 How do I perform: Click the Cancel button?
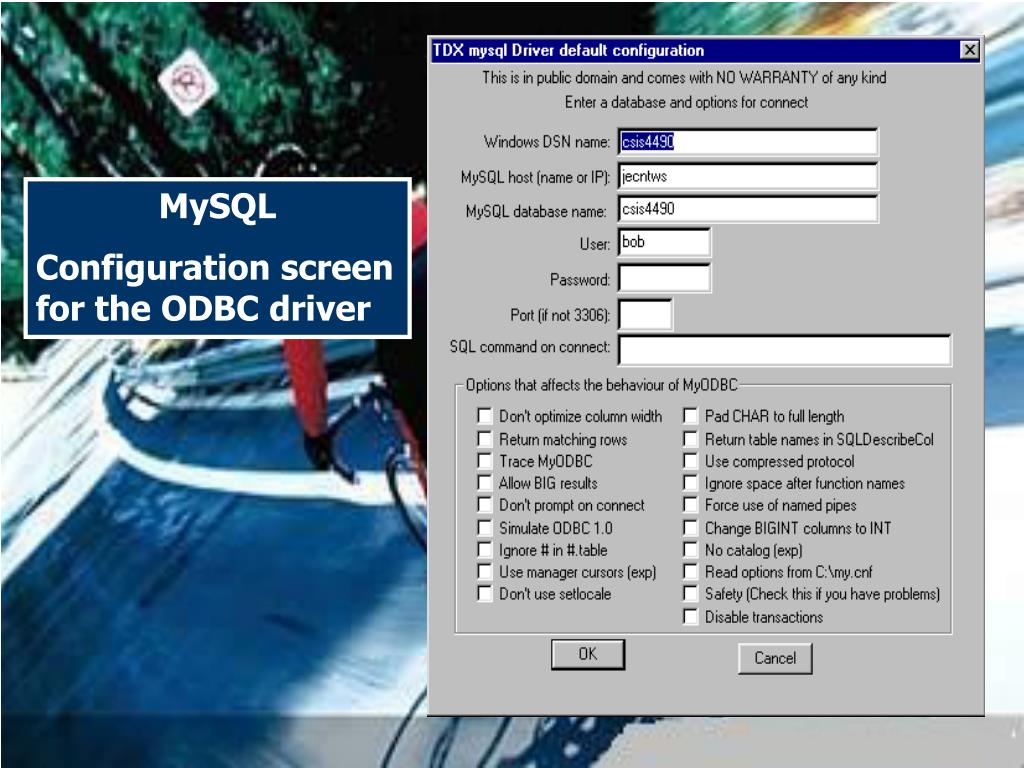point(775,658)
